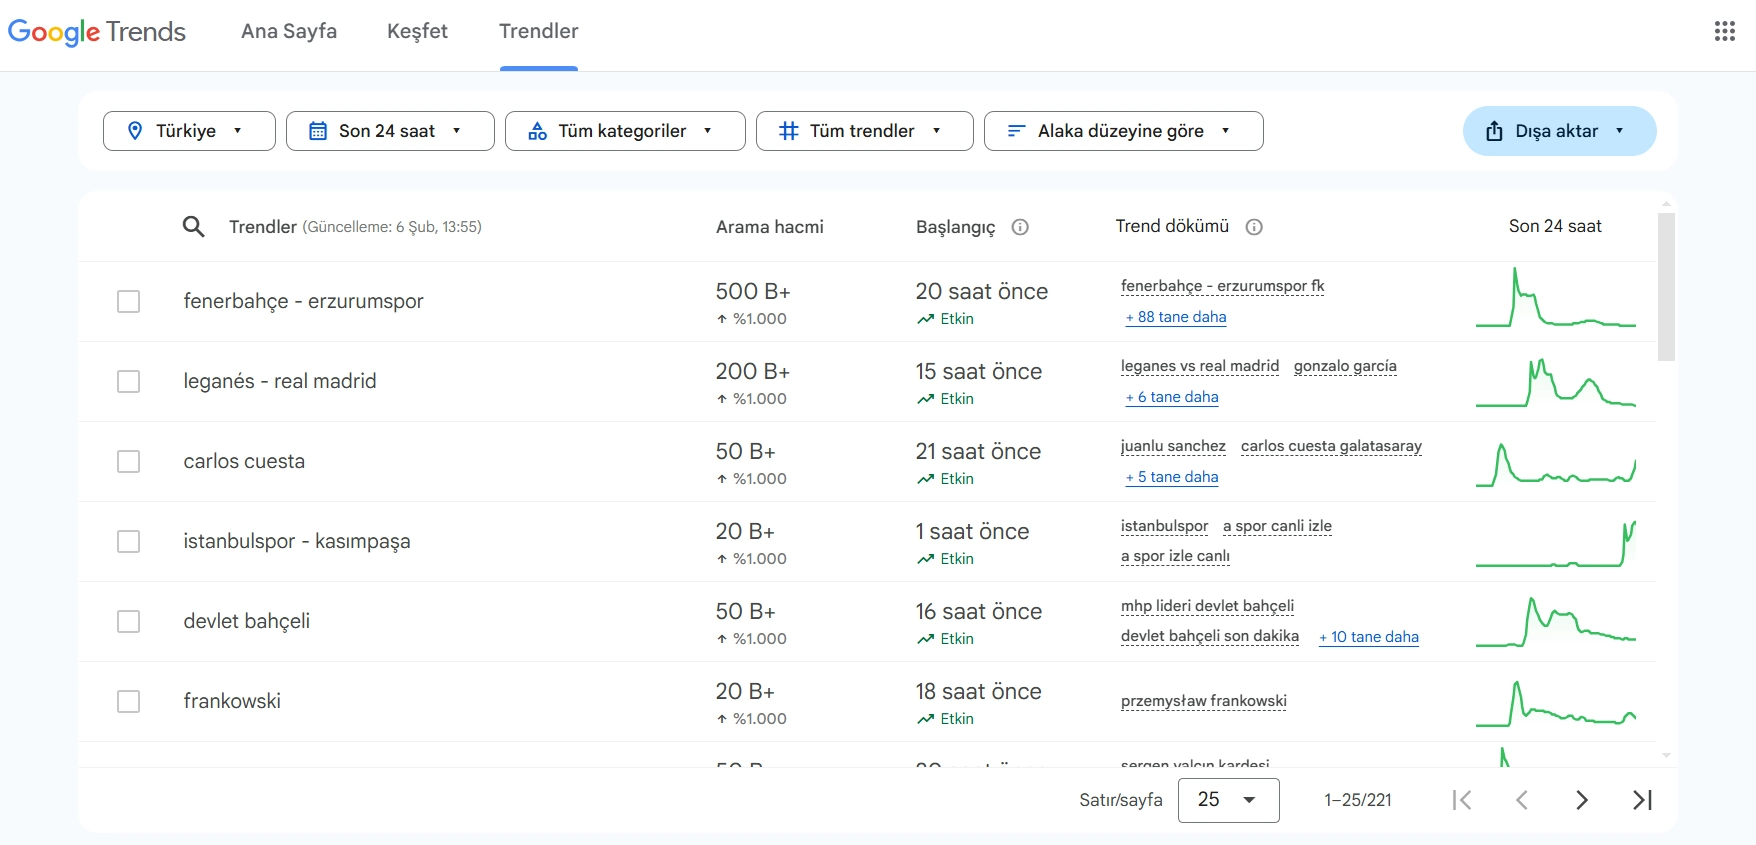The width and height of the screenshot is (1756, 845).
Task: Click the Google Trends logo
Action: (97, 32)
